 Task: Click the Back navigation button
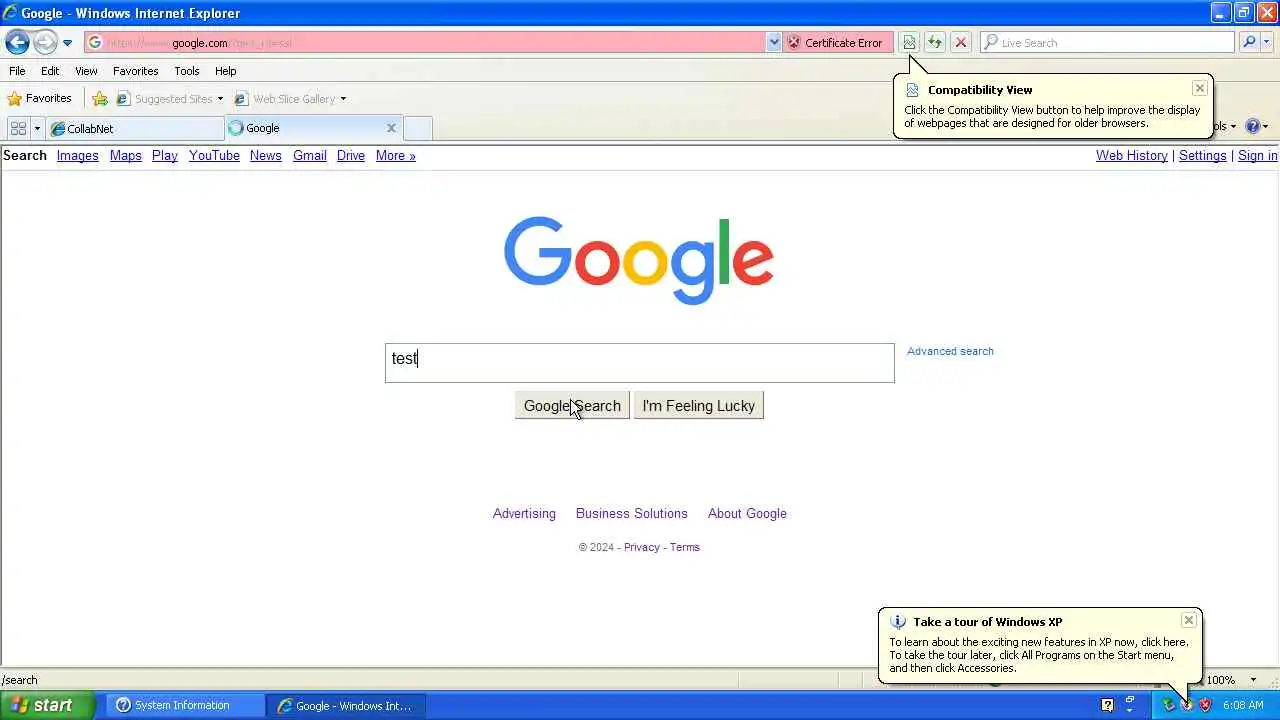[x=17, y=42]
